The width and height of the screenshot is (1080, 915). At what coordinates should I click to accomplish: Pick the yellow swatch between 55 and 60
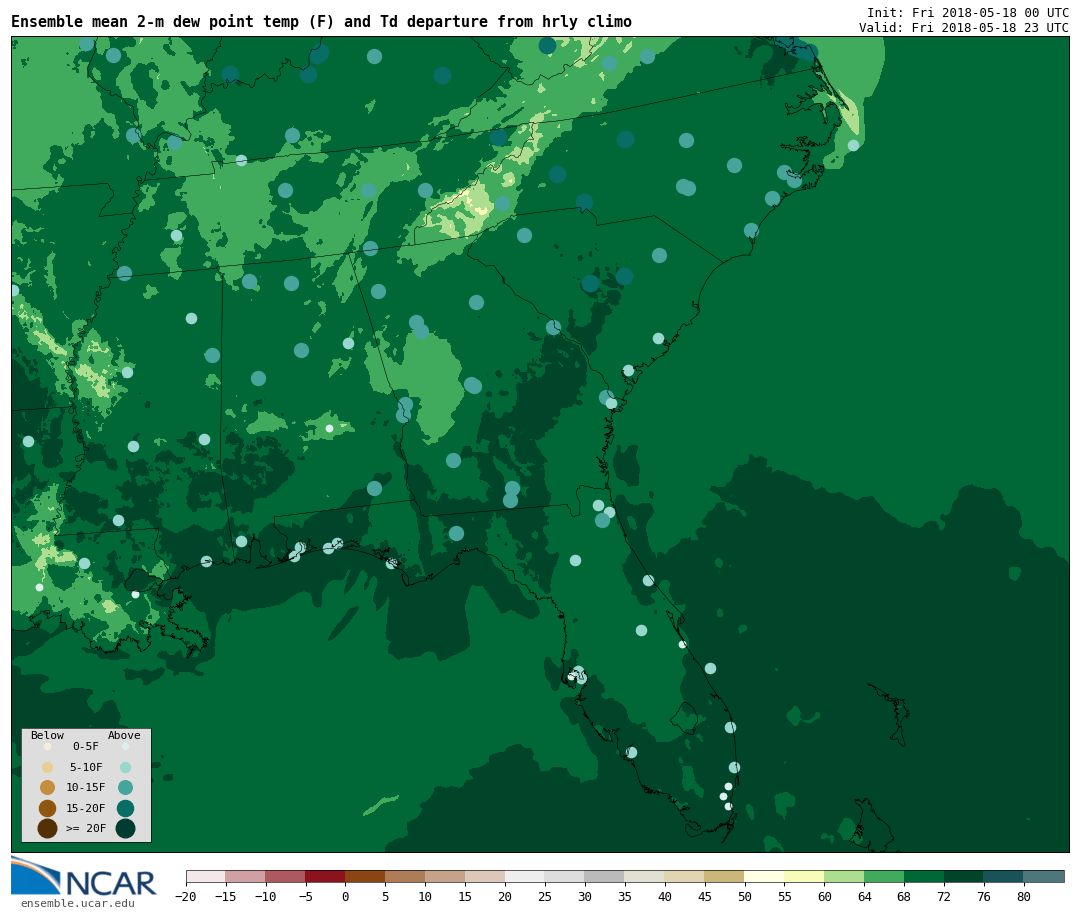(x=805, y=876)
